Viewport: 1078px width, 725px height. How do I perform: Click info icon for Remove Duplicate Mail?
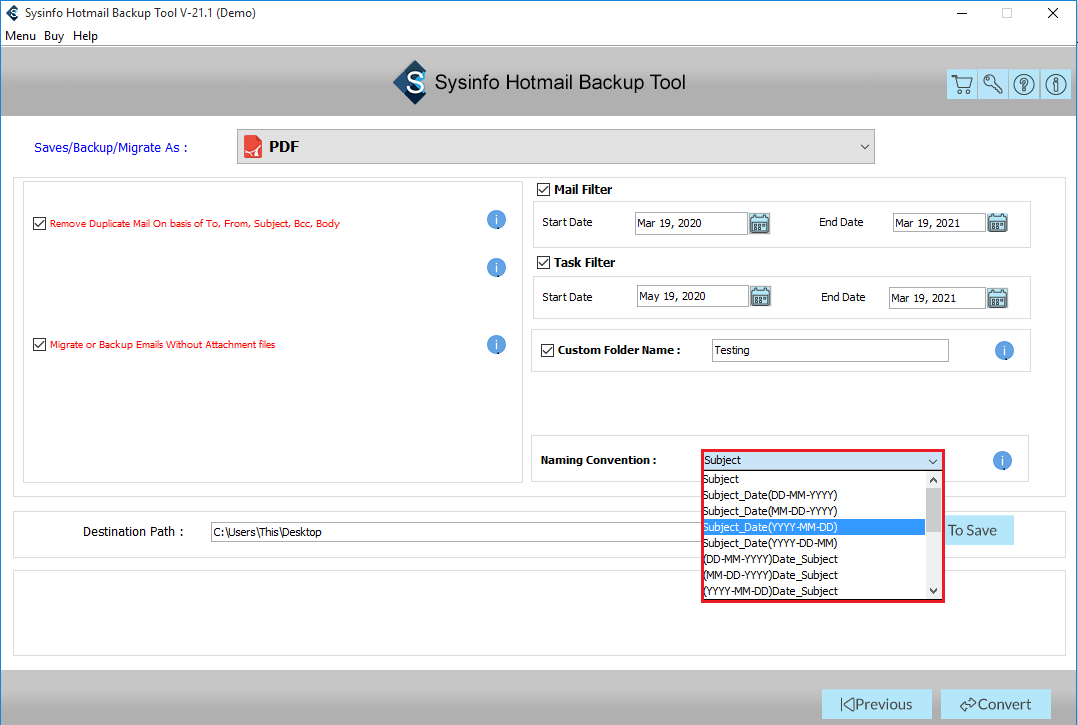coord(496,220)
